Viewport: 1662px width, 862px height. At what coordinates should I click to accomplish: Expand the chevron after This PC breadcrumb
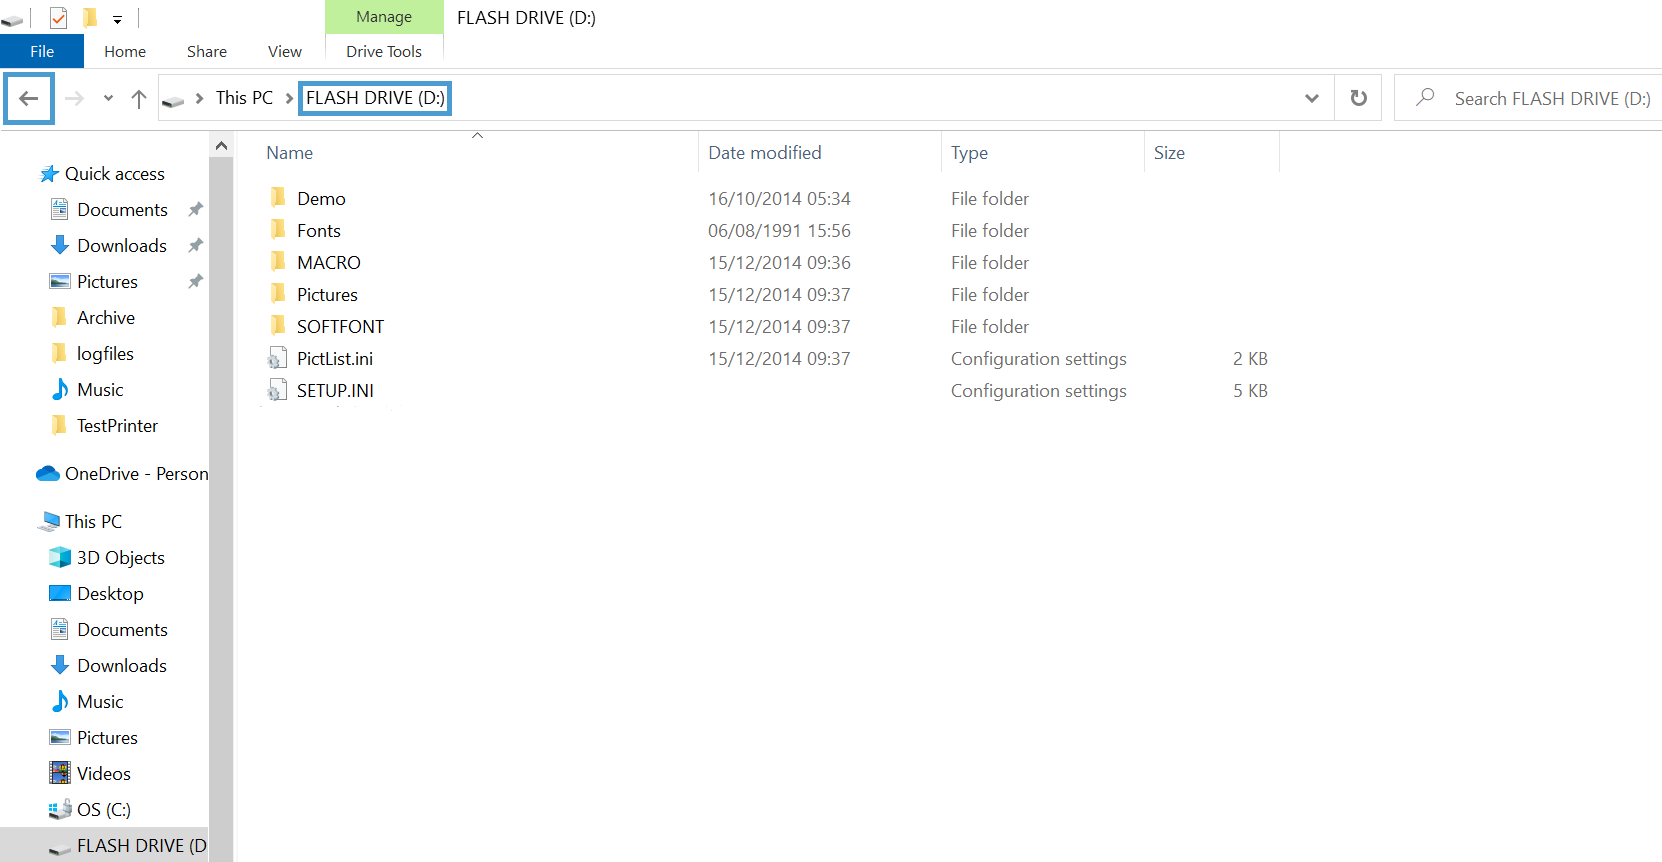289,98
